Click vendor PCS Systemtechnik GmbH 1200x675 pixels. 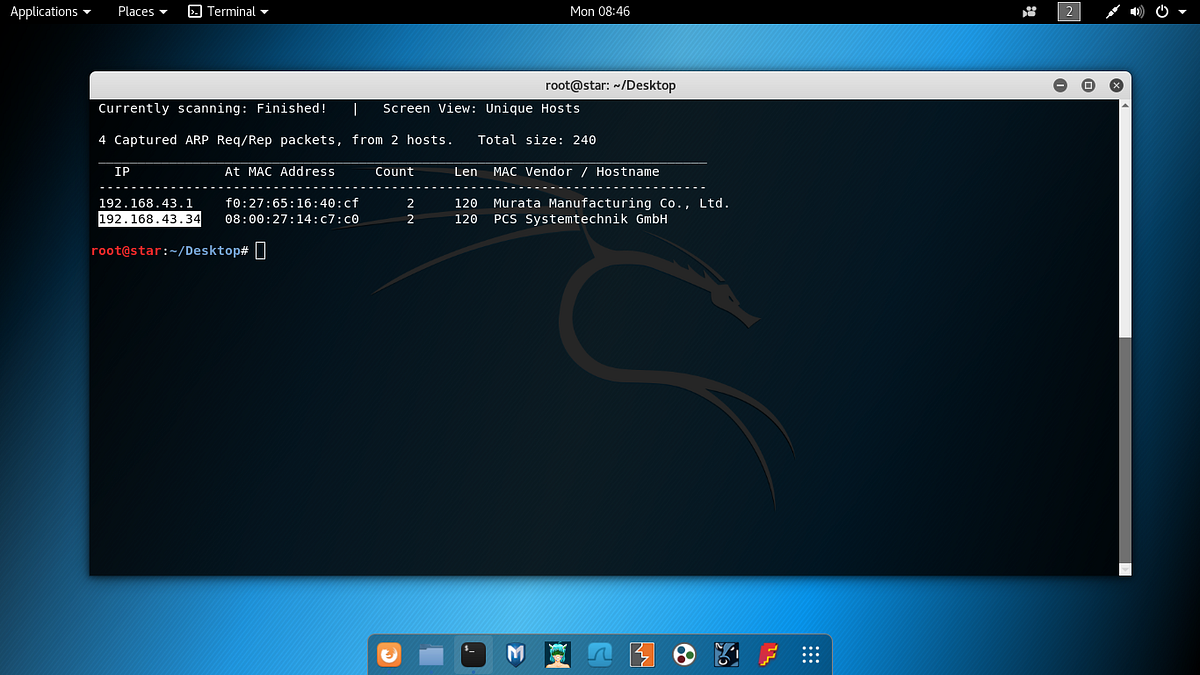click(580, 219)
